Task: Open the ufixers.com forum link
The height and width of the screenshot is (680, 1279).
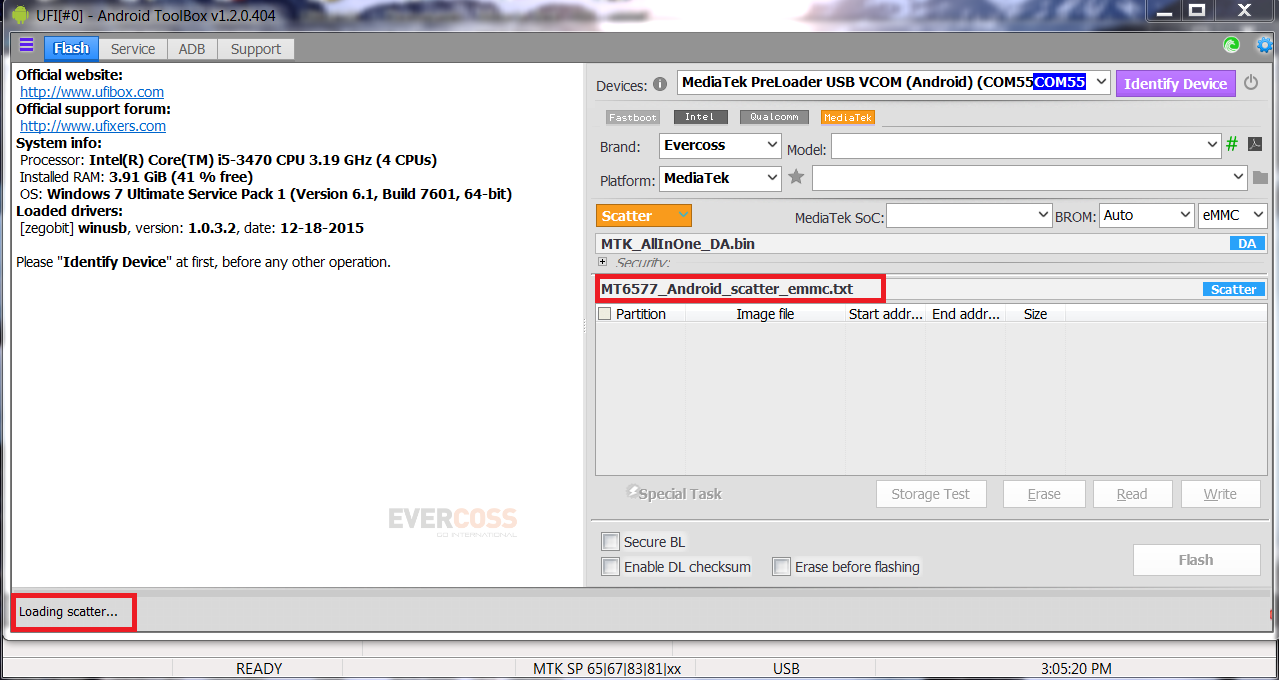Action: click(x=93, y=126)
